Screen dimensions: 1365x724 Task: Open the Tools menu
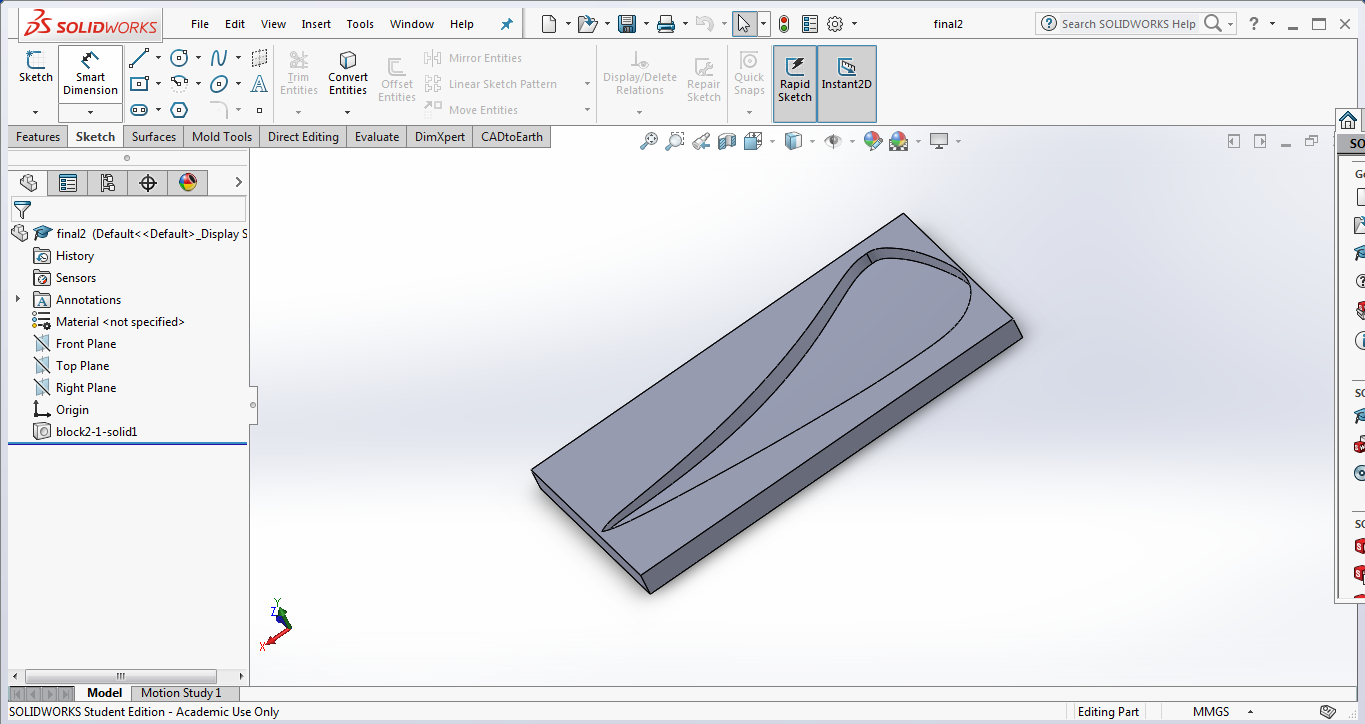point(360,24)
